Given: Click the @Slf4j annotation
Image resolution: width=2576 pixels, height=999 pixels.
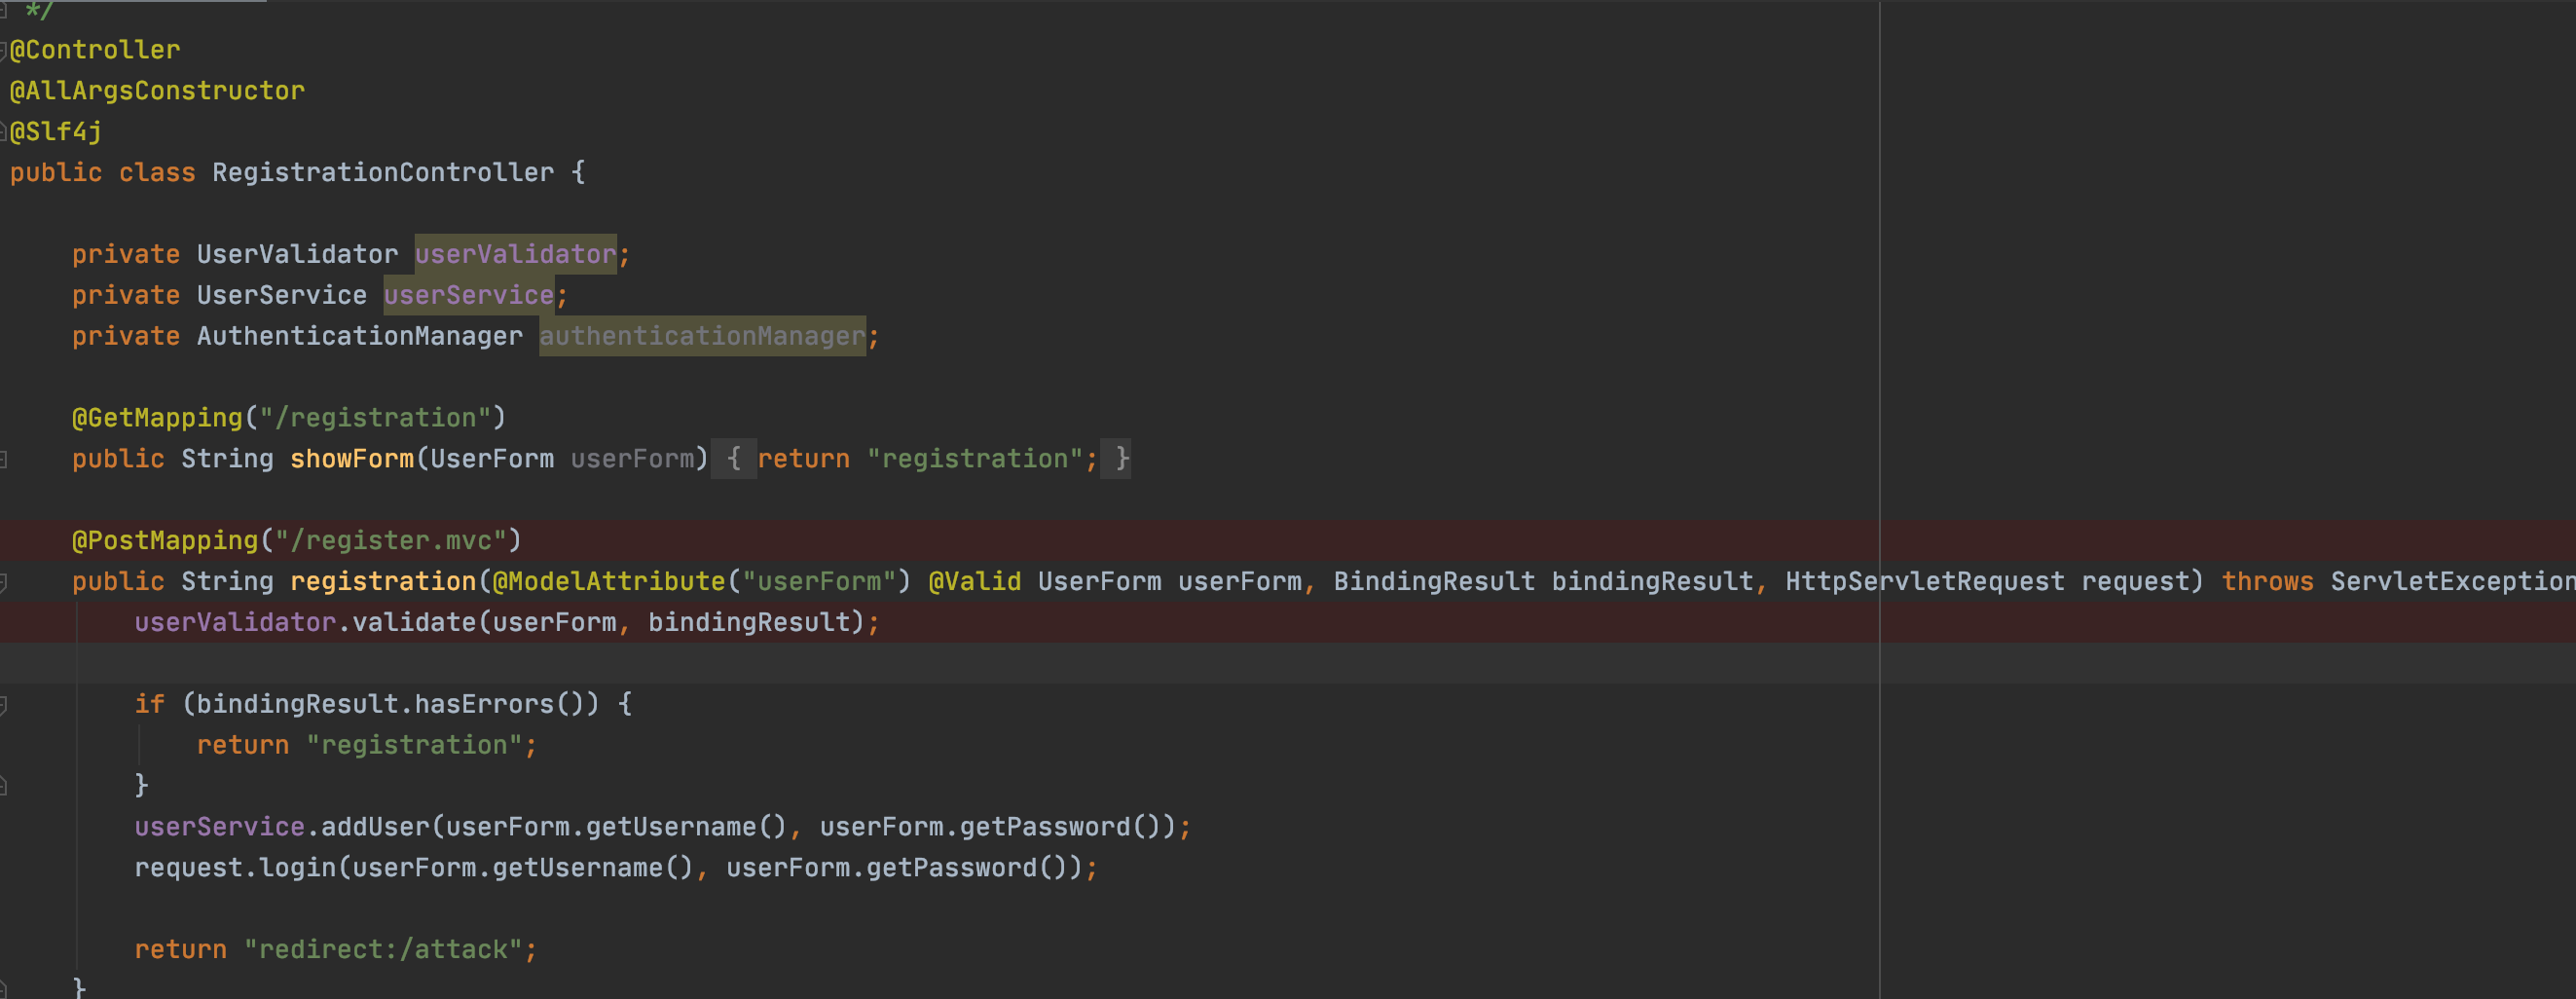Looking at the screenshot, I should click(x=56, y=132).
